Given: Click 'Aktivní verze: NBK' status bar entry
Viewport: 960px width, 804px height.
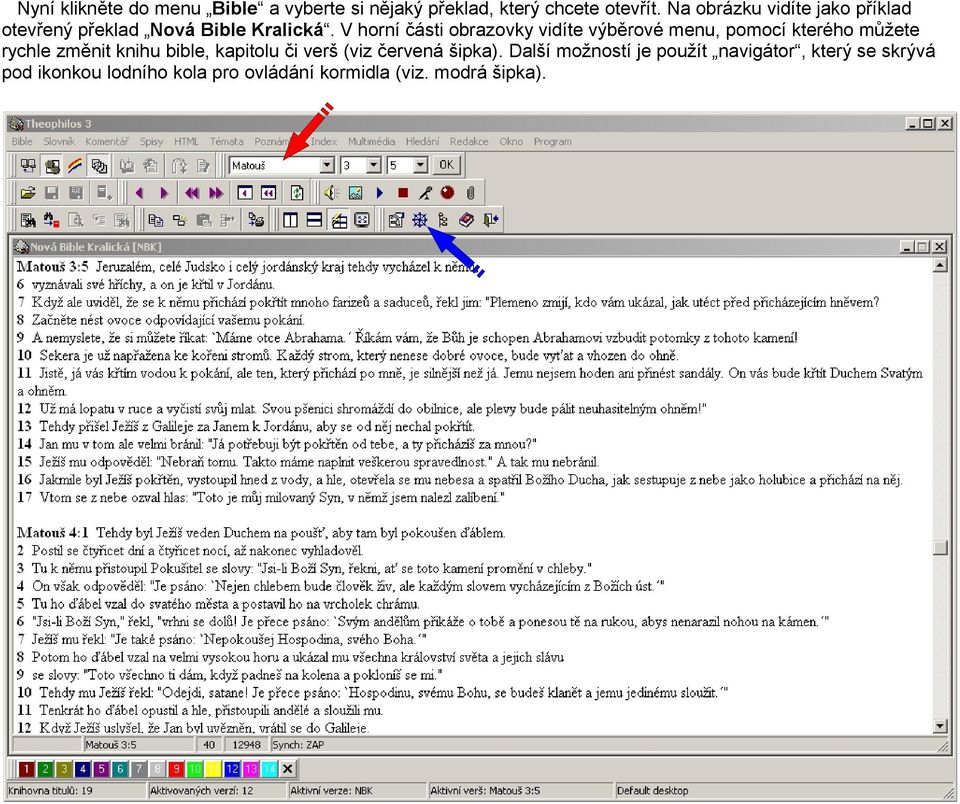Looking at the screenshot, I should tap(331, 791).
